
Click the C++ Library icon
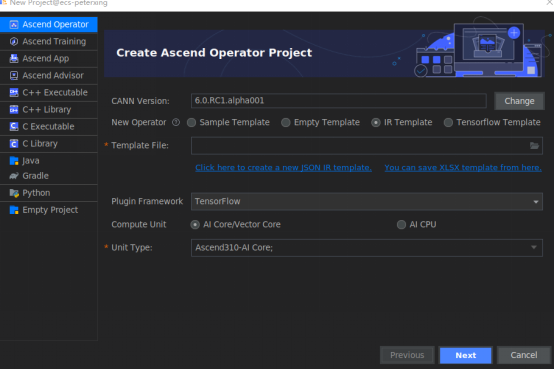(x=14, y=110)
